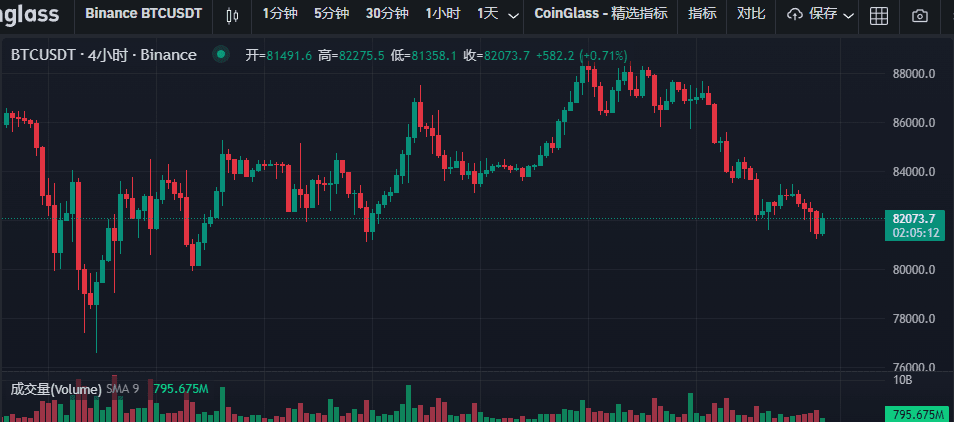The image size is (954, 422).
Task: Open Binance BTCUSDT symbol search
Action: (x=143, y=14)
